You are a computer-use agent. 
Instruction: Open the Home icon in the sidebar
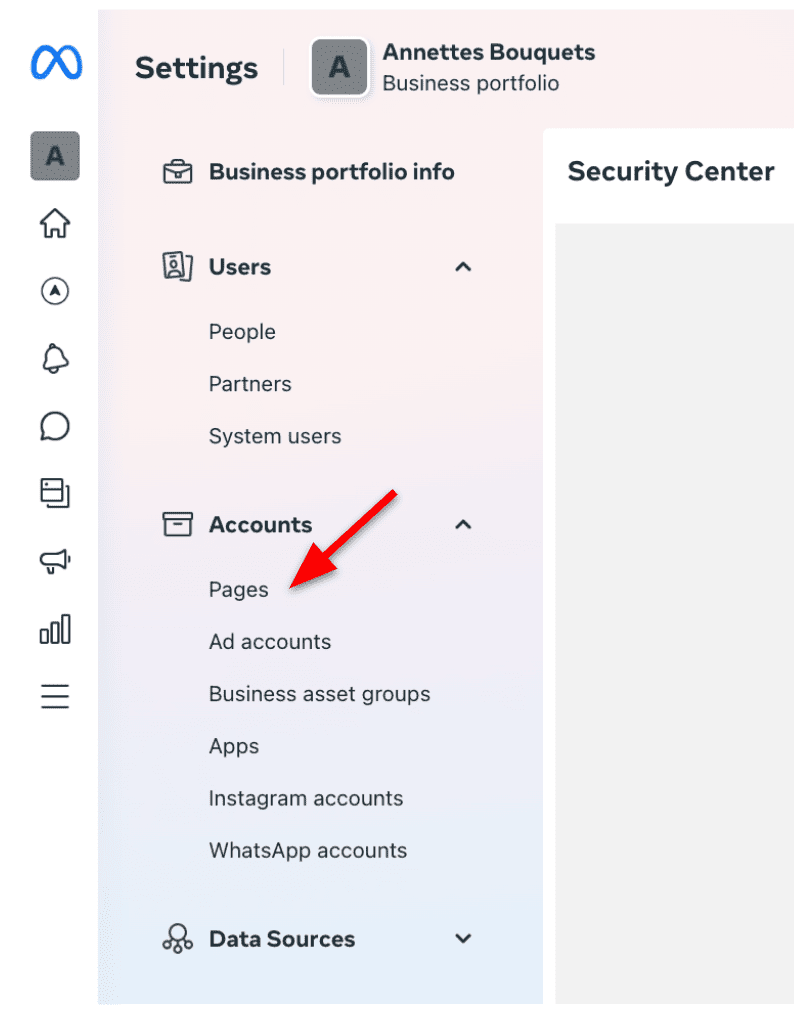[55, 224]
